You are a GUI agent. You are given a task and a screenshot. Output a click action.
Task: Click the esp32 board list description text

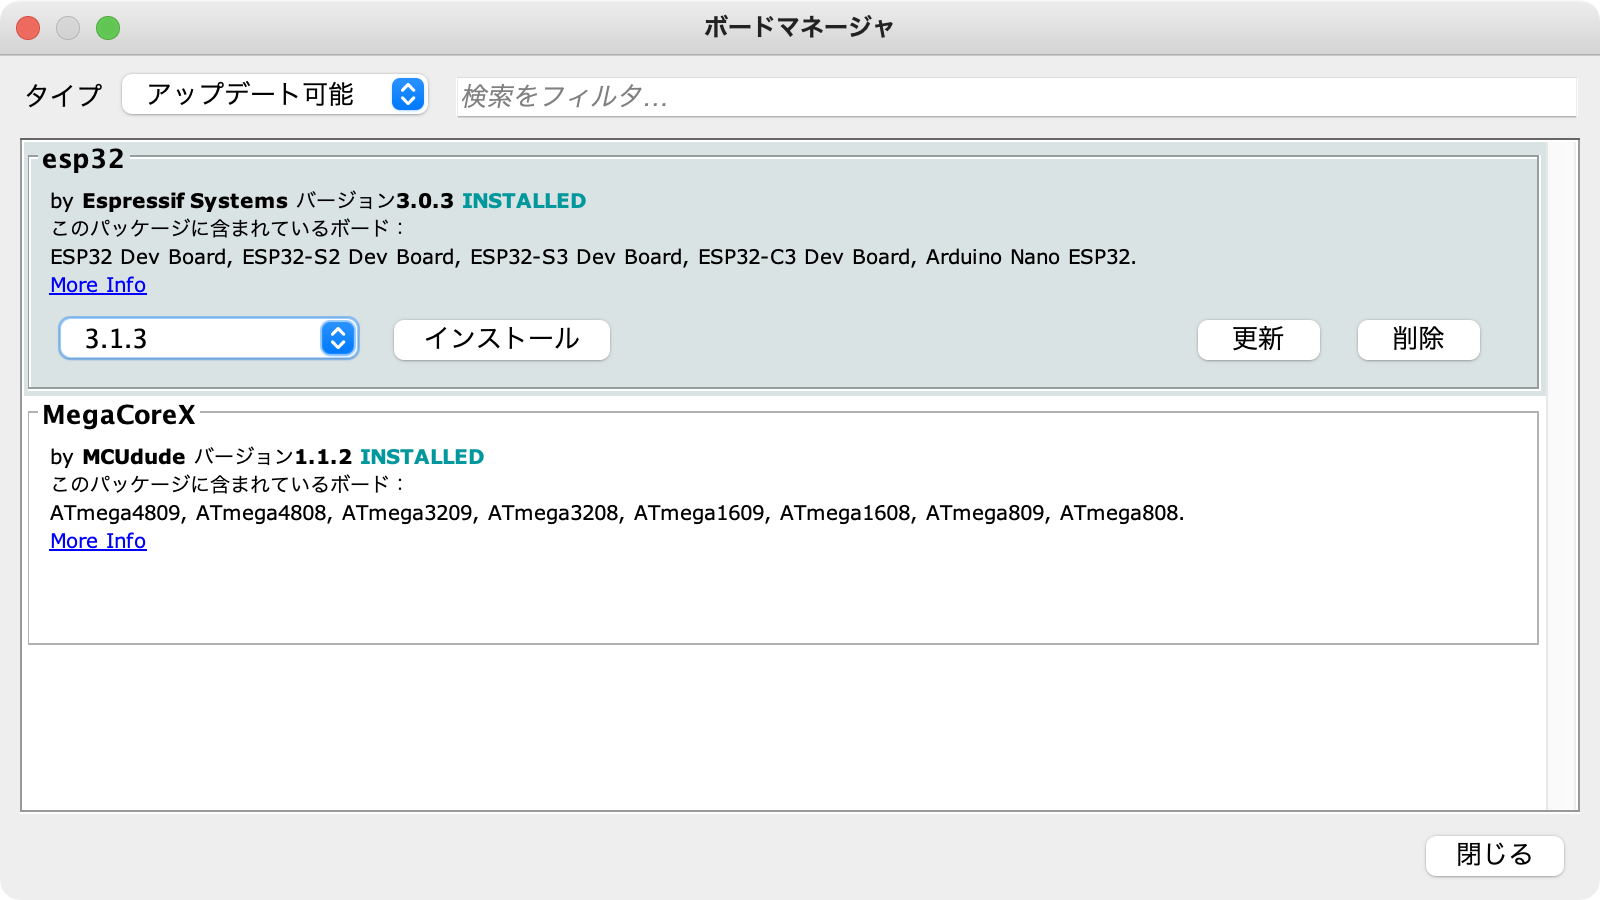593,257
